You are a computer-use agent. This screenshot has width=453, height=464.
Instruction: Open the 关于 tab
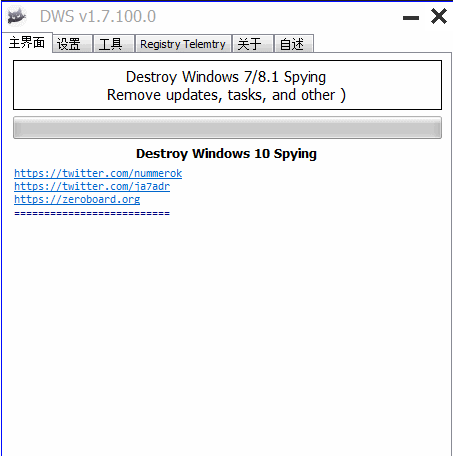click(253, 44)
